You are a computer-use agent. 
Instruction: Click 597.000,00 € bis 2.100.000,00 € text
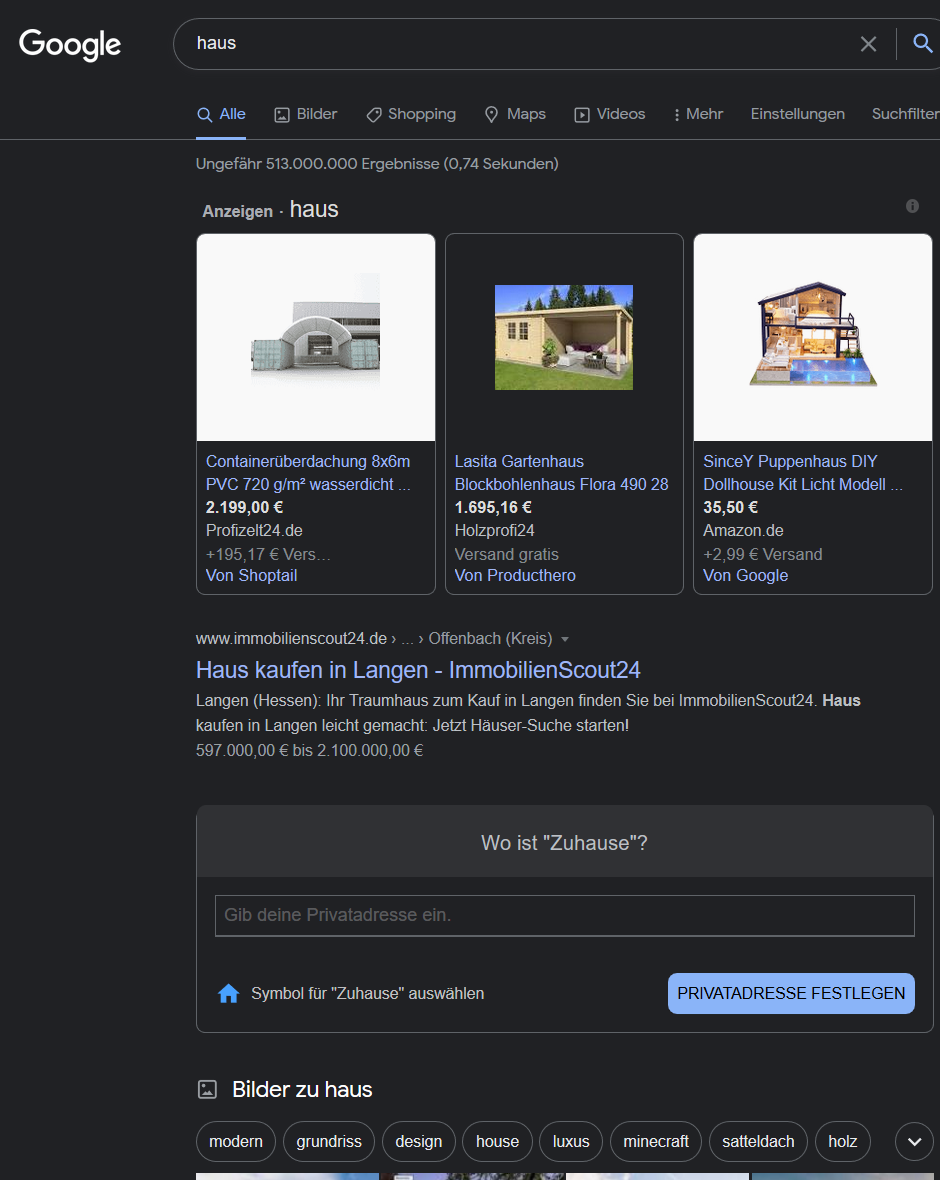(x=309, y=751)
